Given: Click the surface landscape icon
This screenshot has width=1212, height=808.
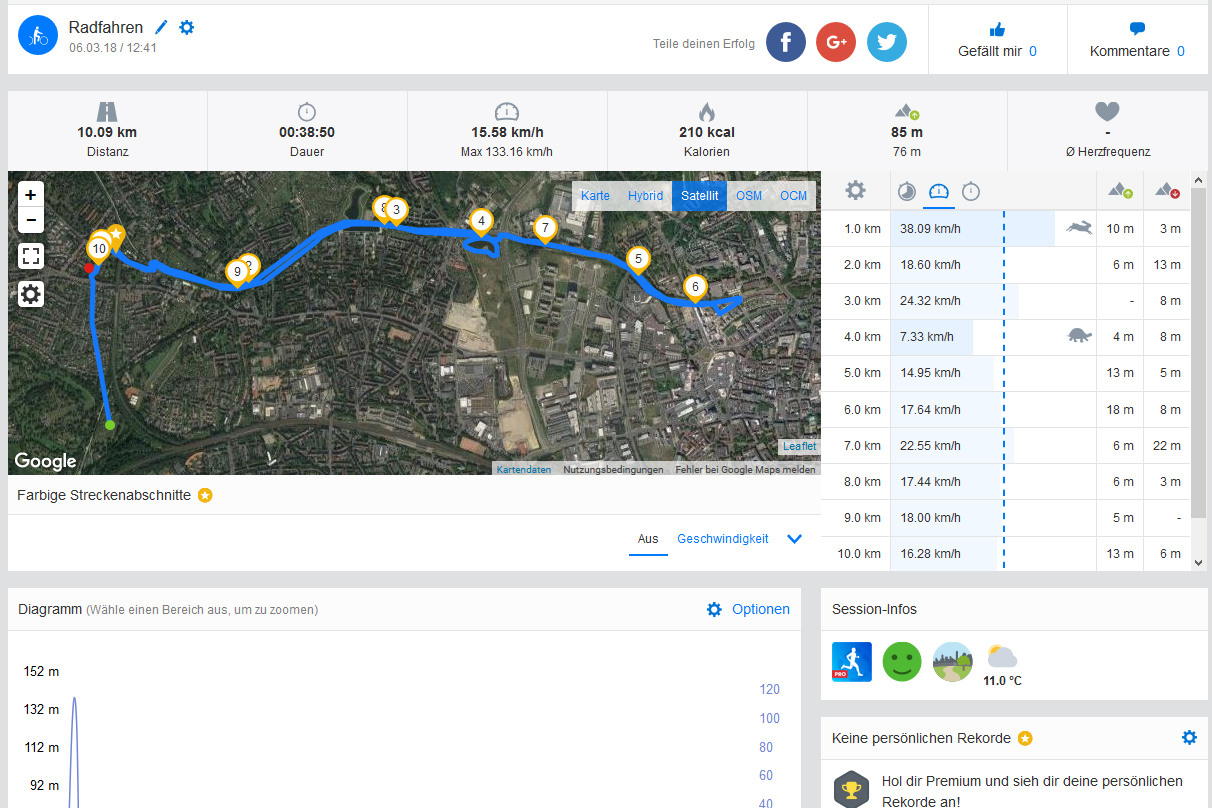Looking at the screenshot, I should pos(952,662).
